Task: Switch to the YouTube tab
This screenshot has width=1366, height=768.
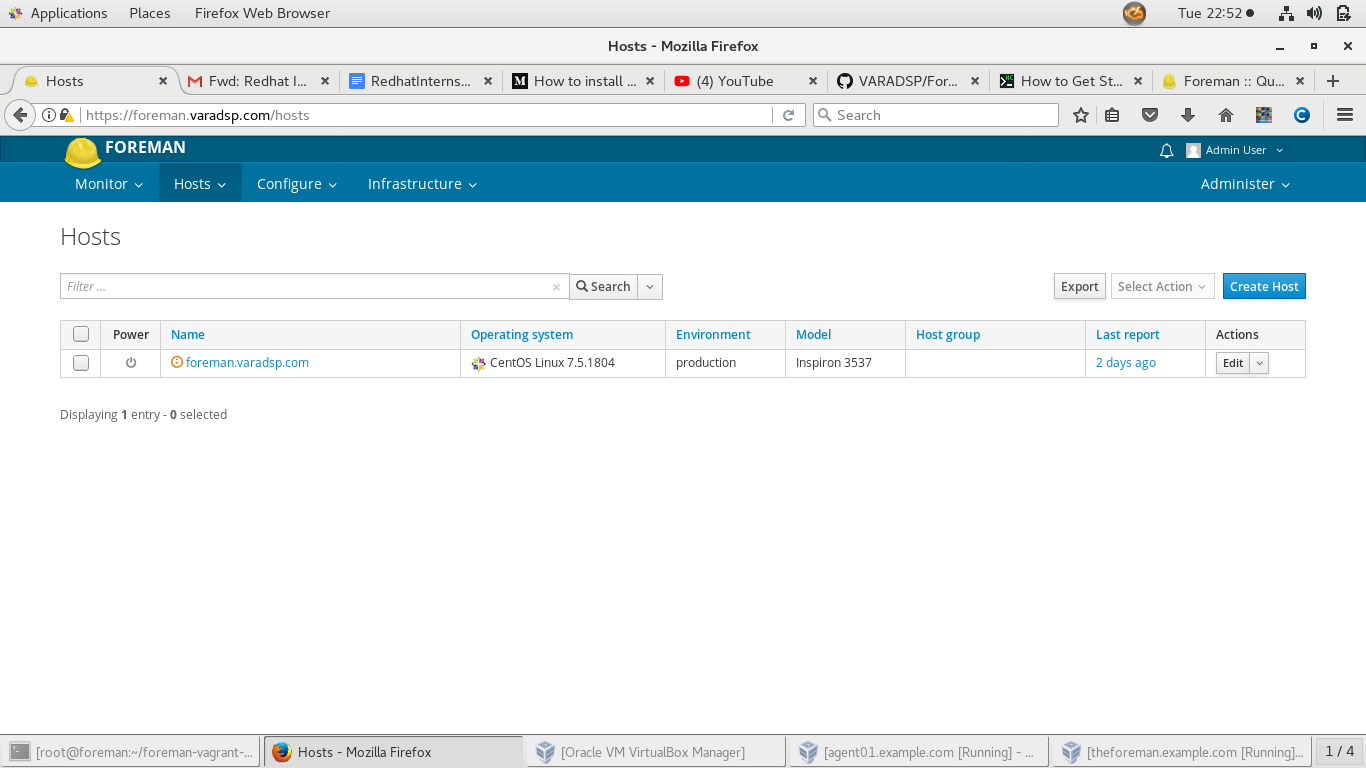Action: tap(745, 81)
